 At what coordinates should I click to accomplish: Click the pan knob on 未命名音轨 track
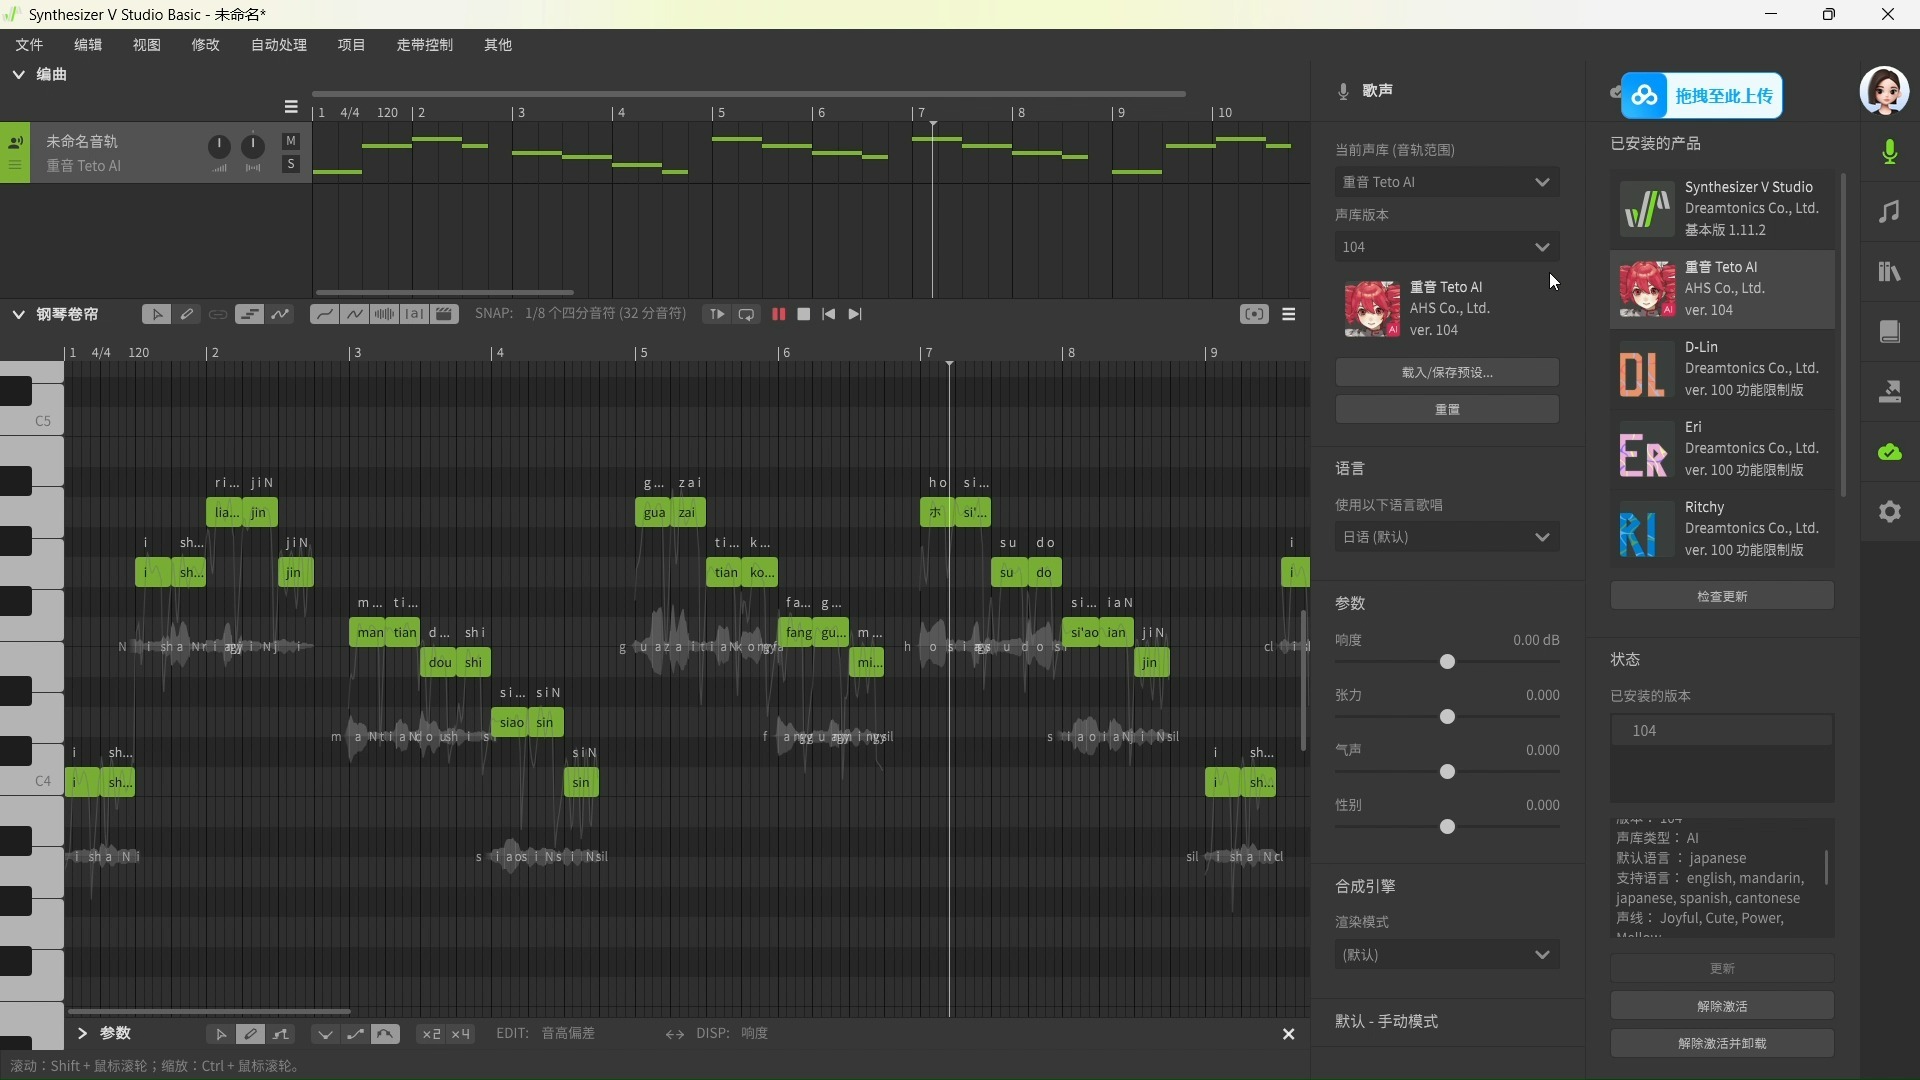click(253, 147)
